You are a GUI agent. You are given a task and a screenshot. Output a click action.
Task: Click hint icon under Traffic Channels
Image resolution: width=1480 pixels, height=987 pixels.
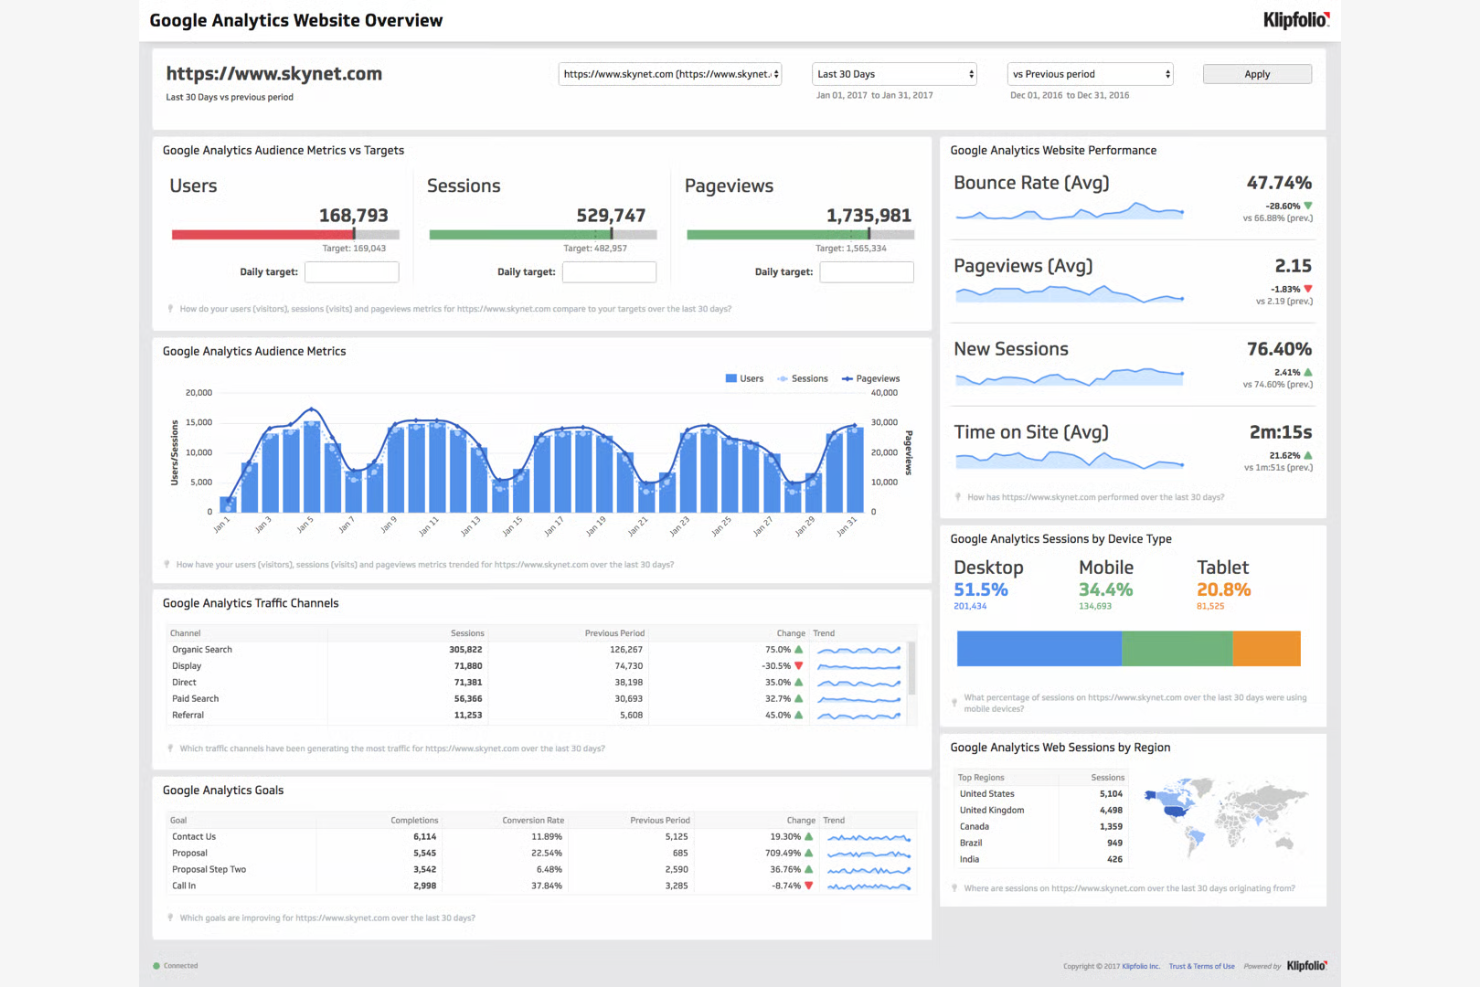click(x=170, y=748)
